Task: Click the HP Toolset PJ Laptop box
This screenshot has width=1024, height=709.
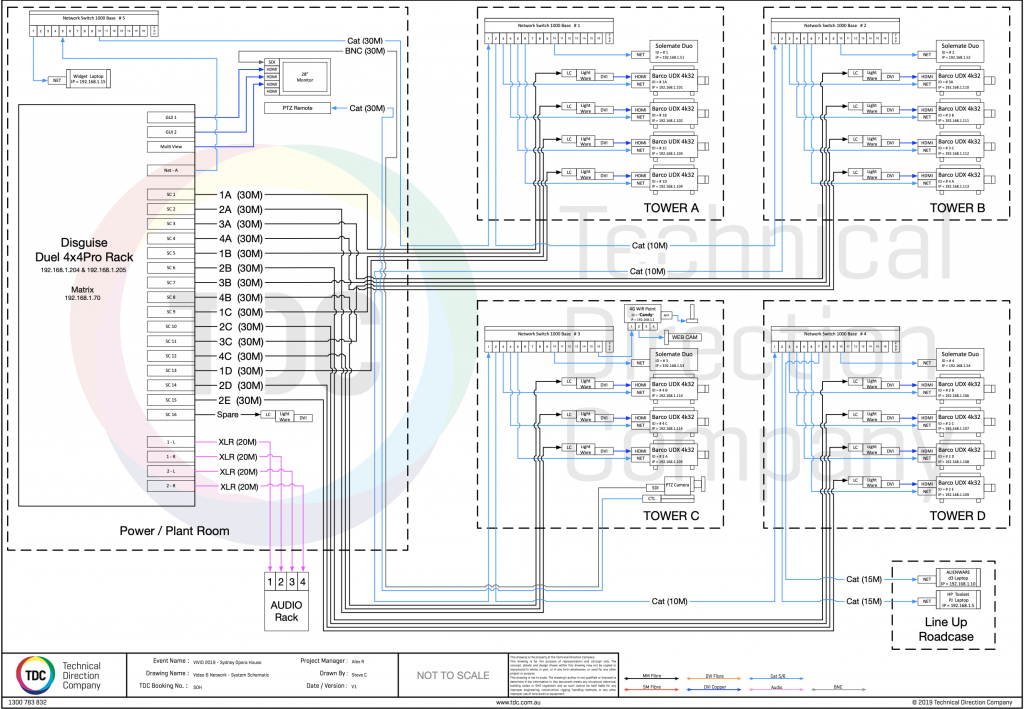Action: 958,600
